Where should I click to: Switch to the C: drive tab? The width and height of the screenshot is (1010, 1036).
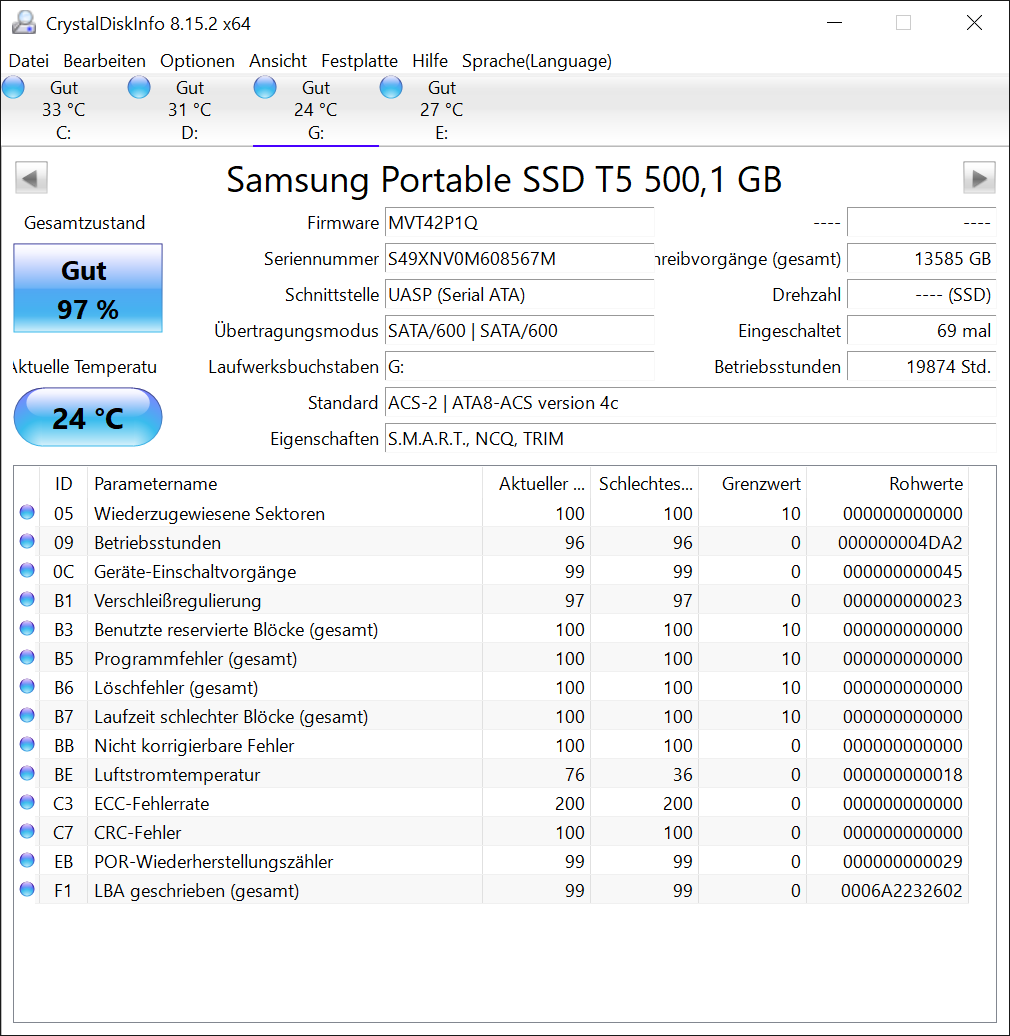[x=63, y=110]
